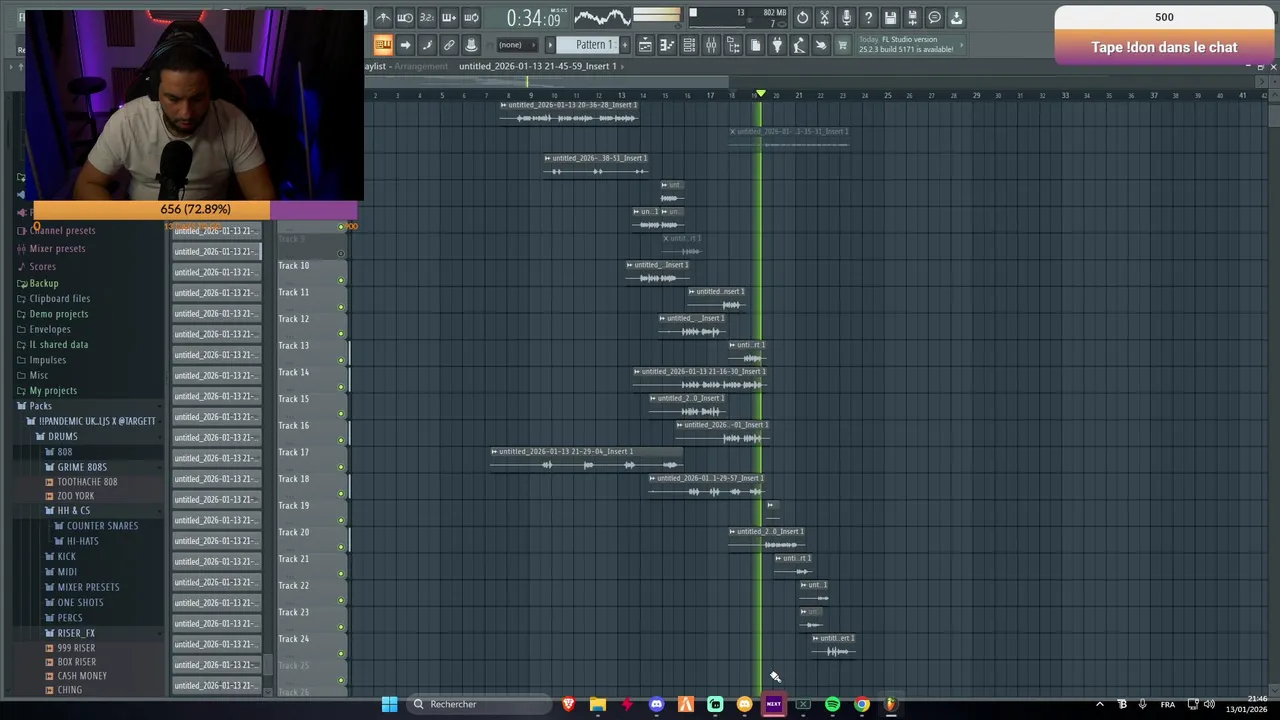Expand the Envelopes folder
This screenshot has width=1280, height=720.
49,330
